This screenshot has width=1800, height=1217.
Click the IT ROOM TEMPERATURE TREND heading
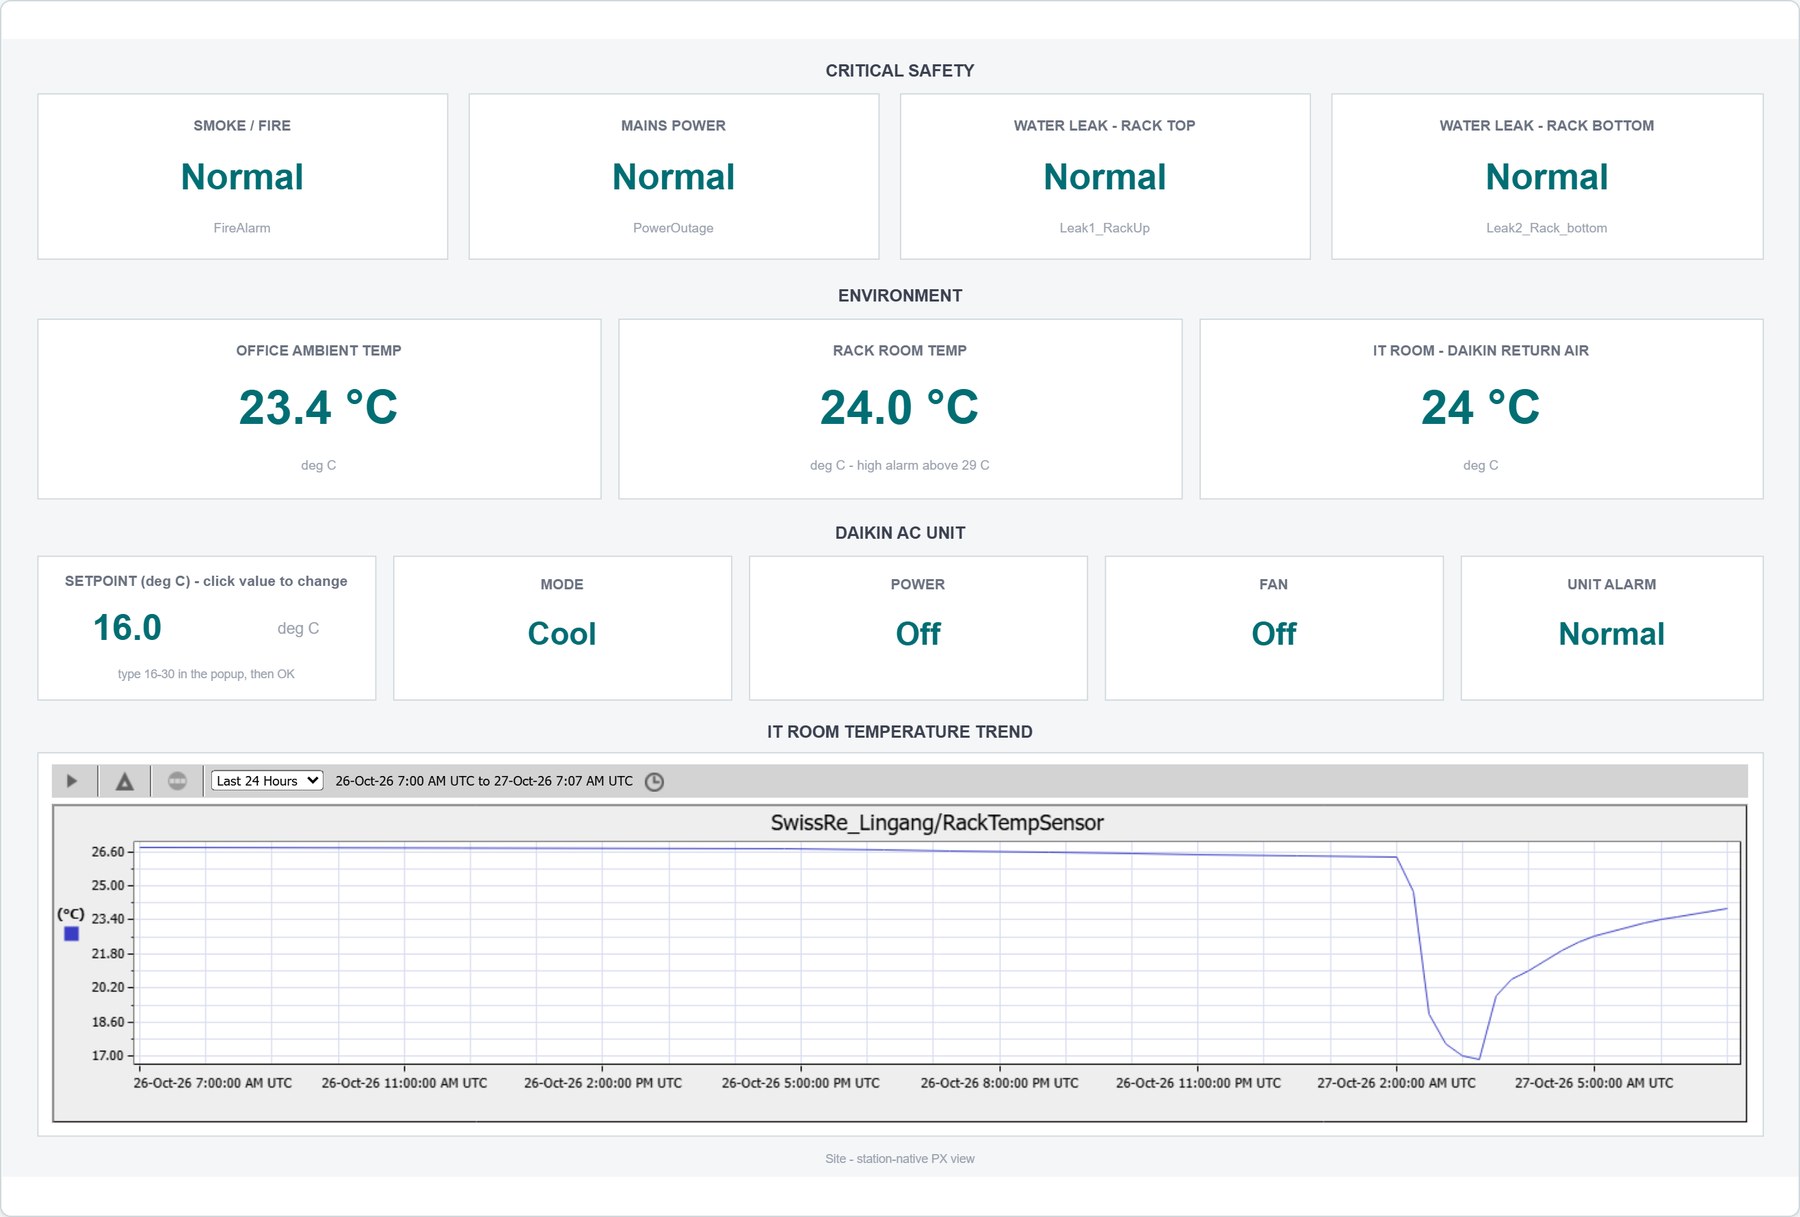[900, 732]
